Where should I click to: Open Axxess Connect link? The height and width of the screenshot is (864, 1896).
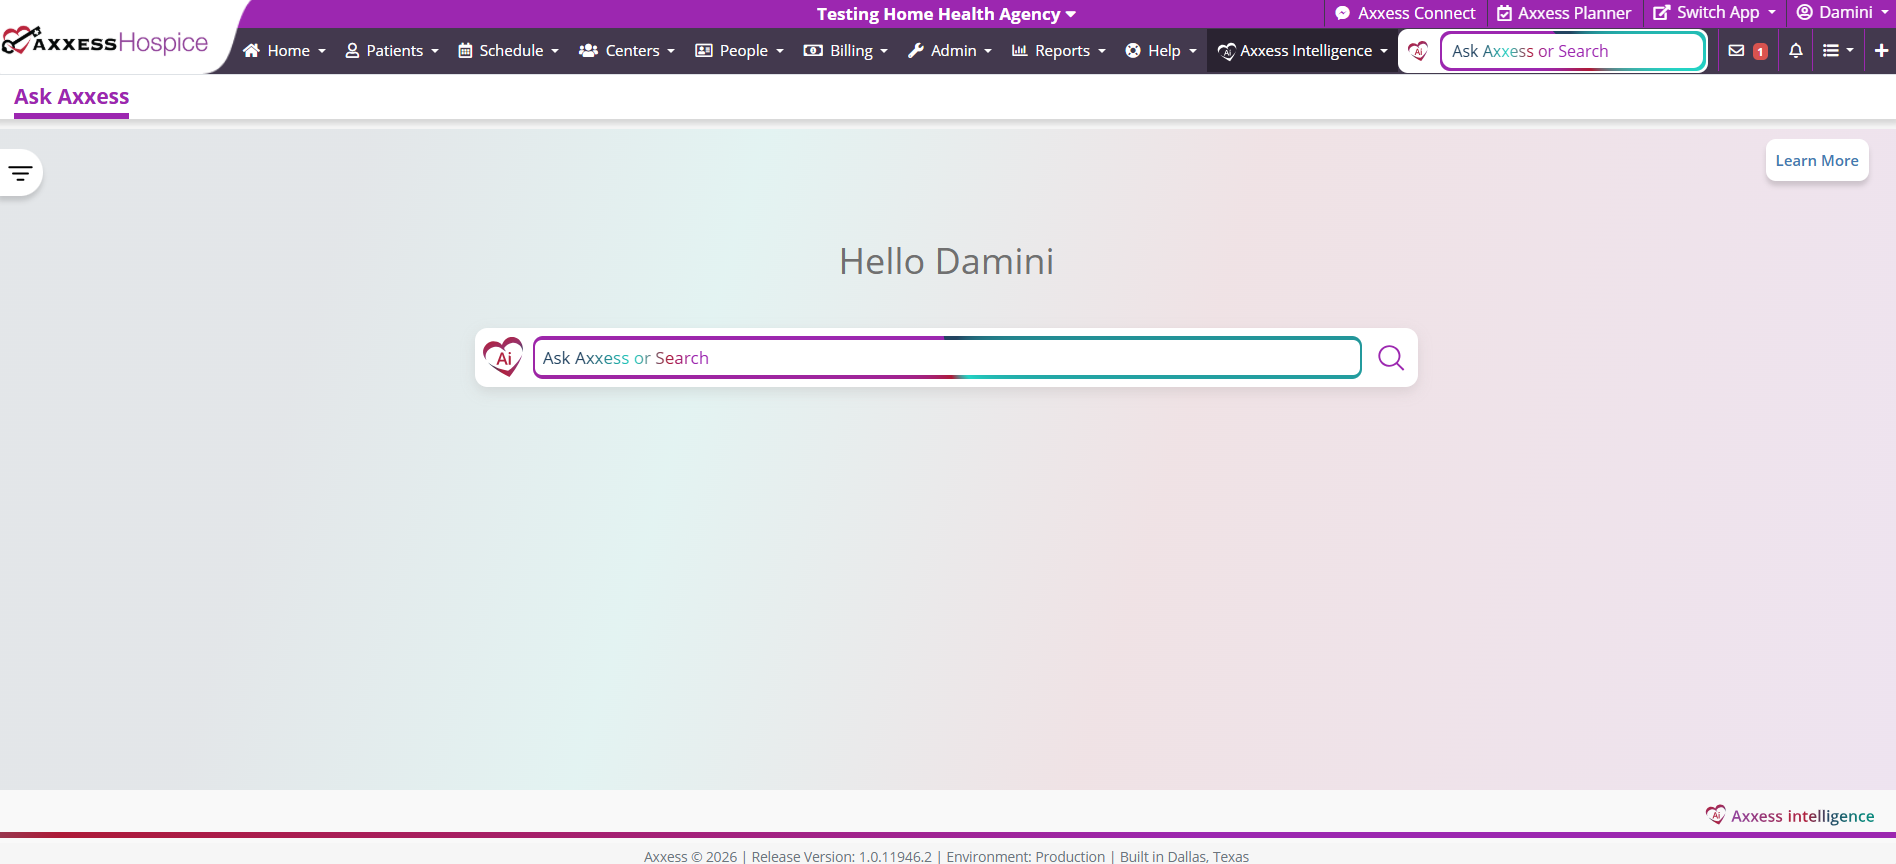pos(1405,13)
